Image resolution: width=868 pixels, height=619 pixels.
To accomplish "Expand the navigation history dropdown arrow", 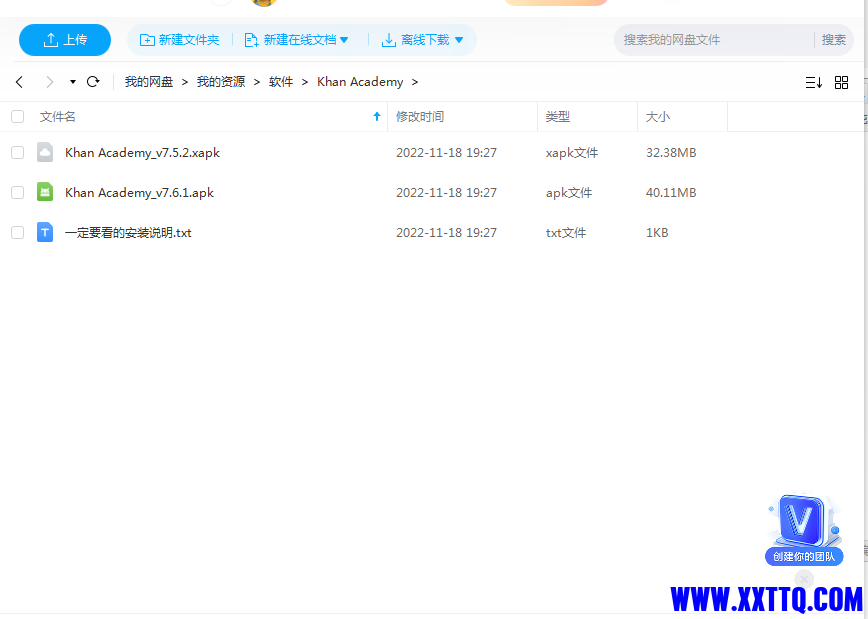I will [73, 82].
